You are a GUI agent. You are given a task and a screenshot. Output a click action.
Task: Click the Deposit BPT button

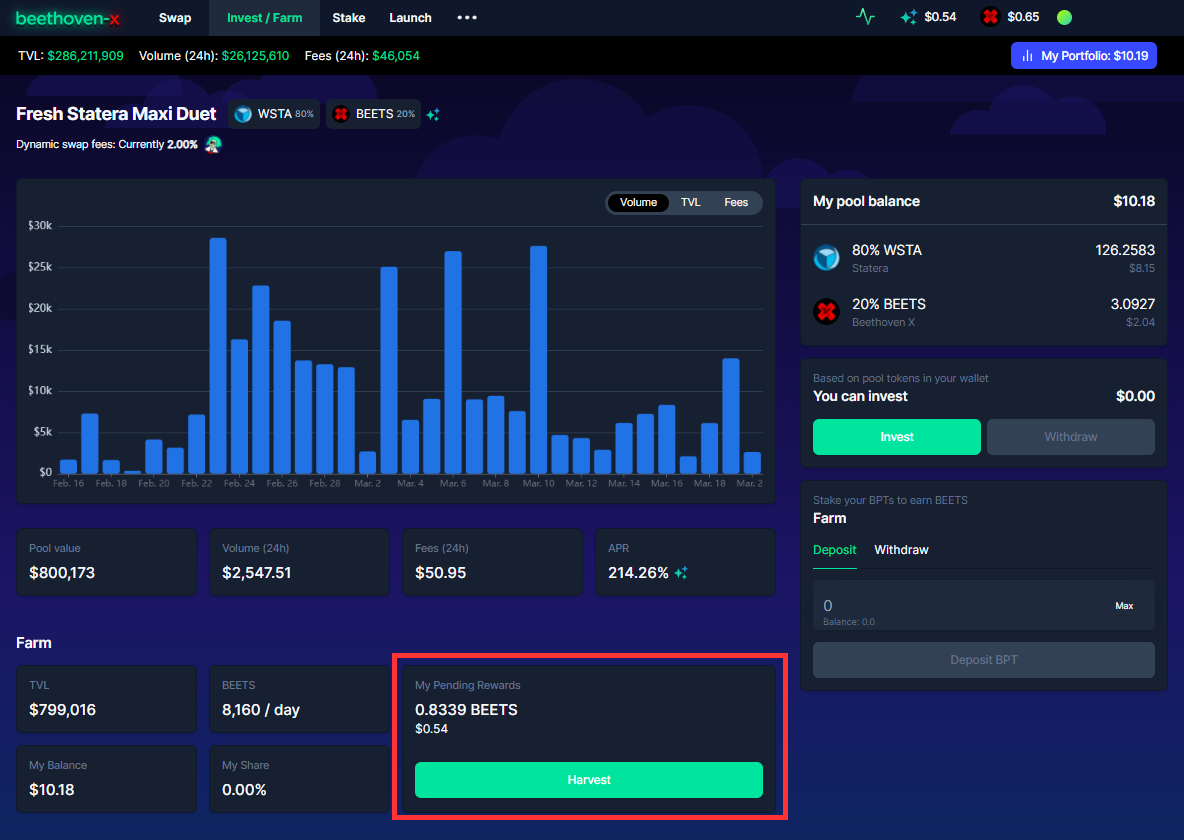pyautogui.click(x=983, y=659)
